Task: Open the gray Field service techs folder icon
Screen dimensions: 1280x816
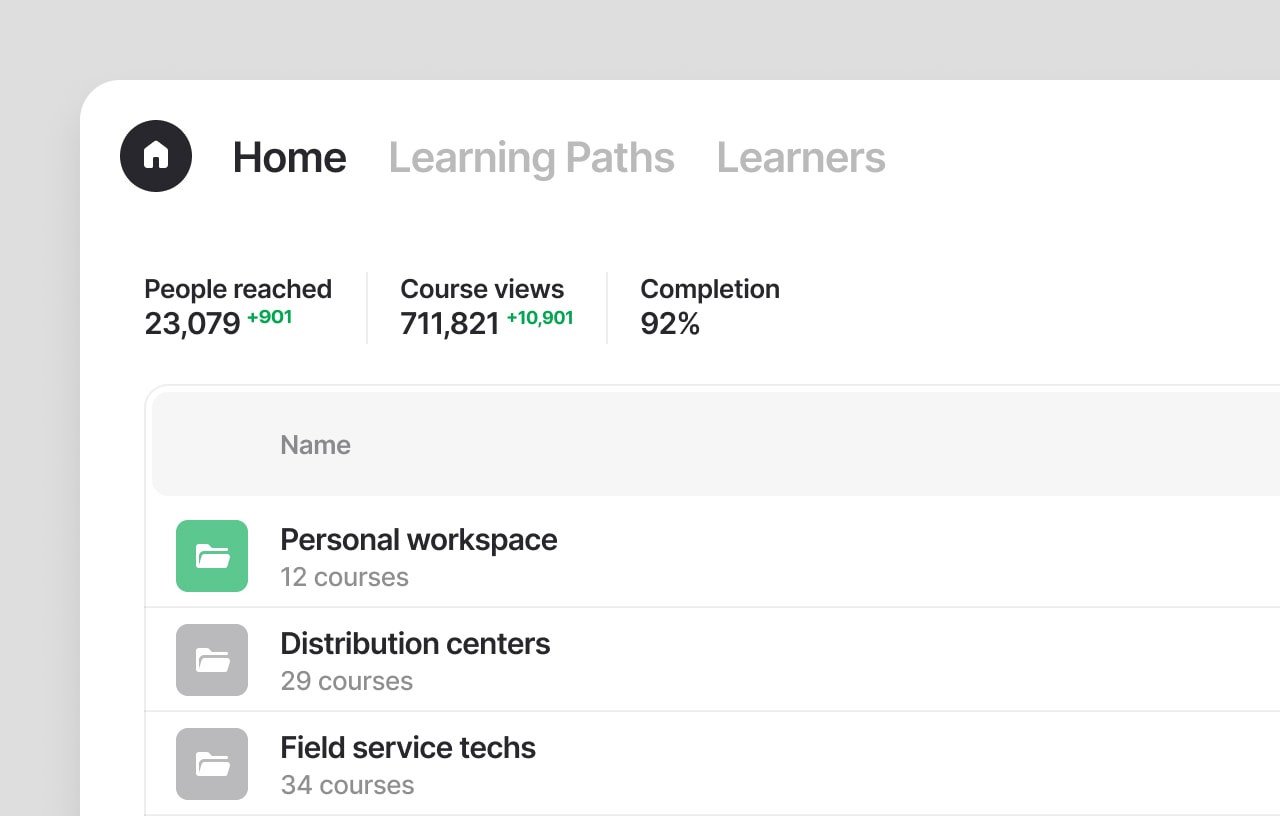Action: [x=212, y=764]
